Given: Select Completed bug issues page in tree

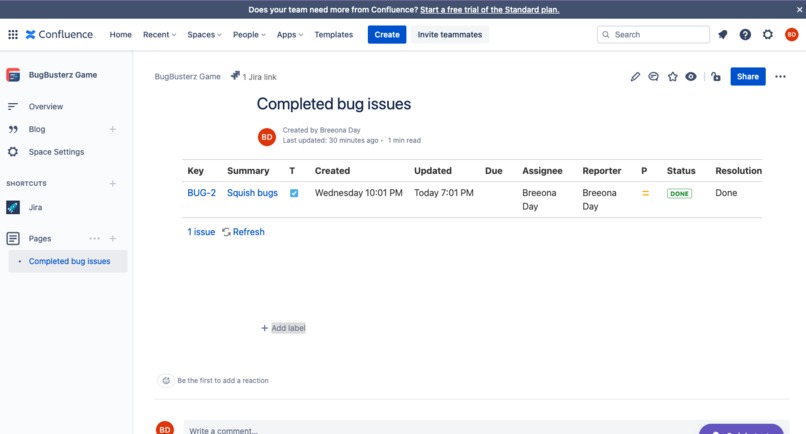Looking at the screenshot, I should point(69,261).
